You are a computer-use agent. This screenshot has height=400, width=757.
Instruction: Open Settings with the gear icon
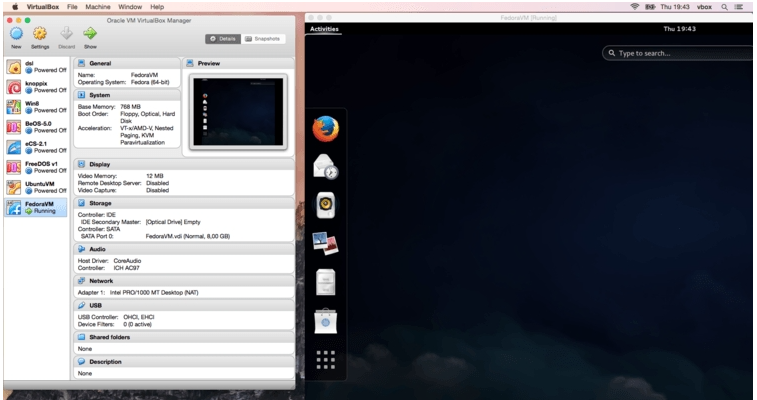(40, 34)
